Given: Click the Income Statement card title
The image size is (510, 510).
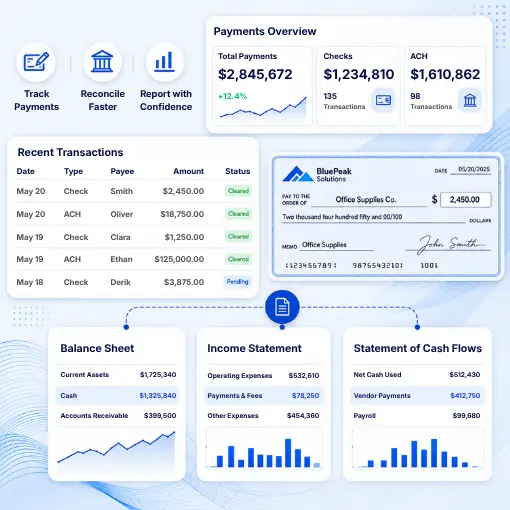Looking at the screenshot, I should coord(254,348).
